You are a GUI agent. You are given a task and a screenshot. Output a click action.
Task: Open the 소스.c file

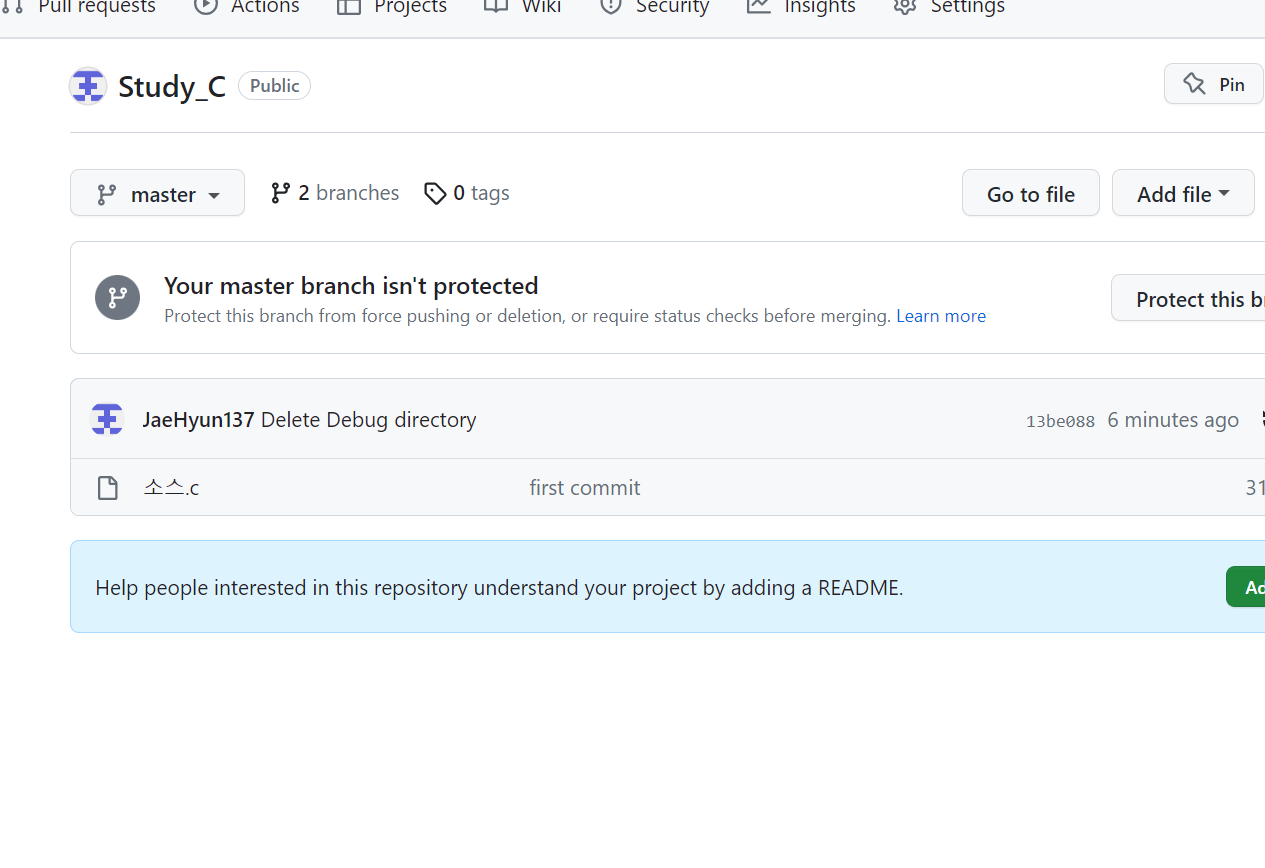tap(171, 488)
